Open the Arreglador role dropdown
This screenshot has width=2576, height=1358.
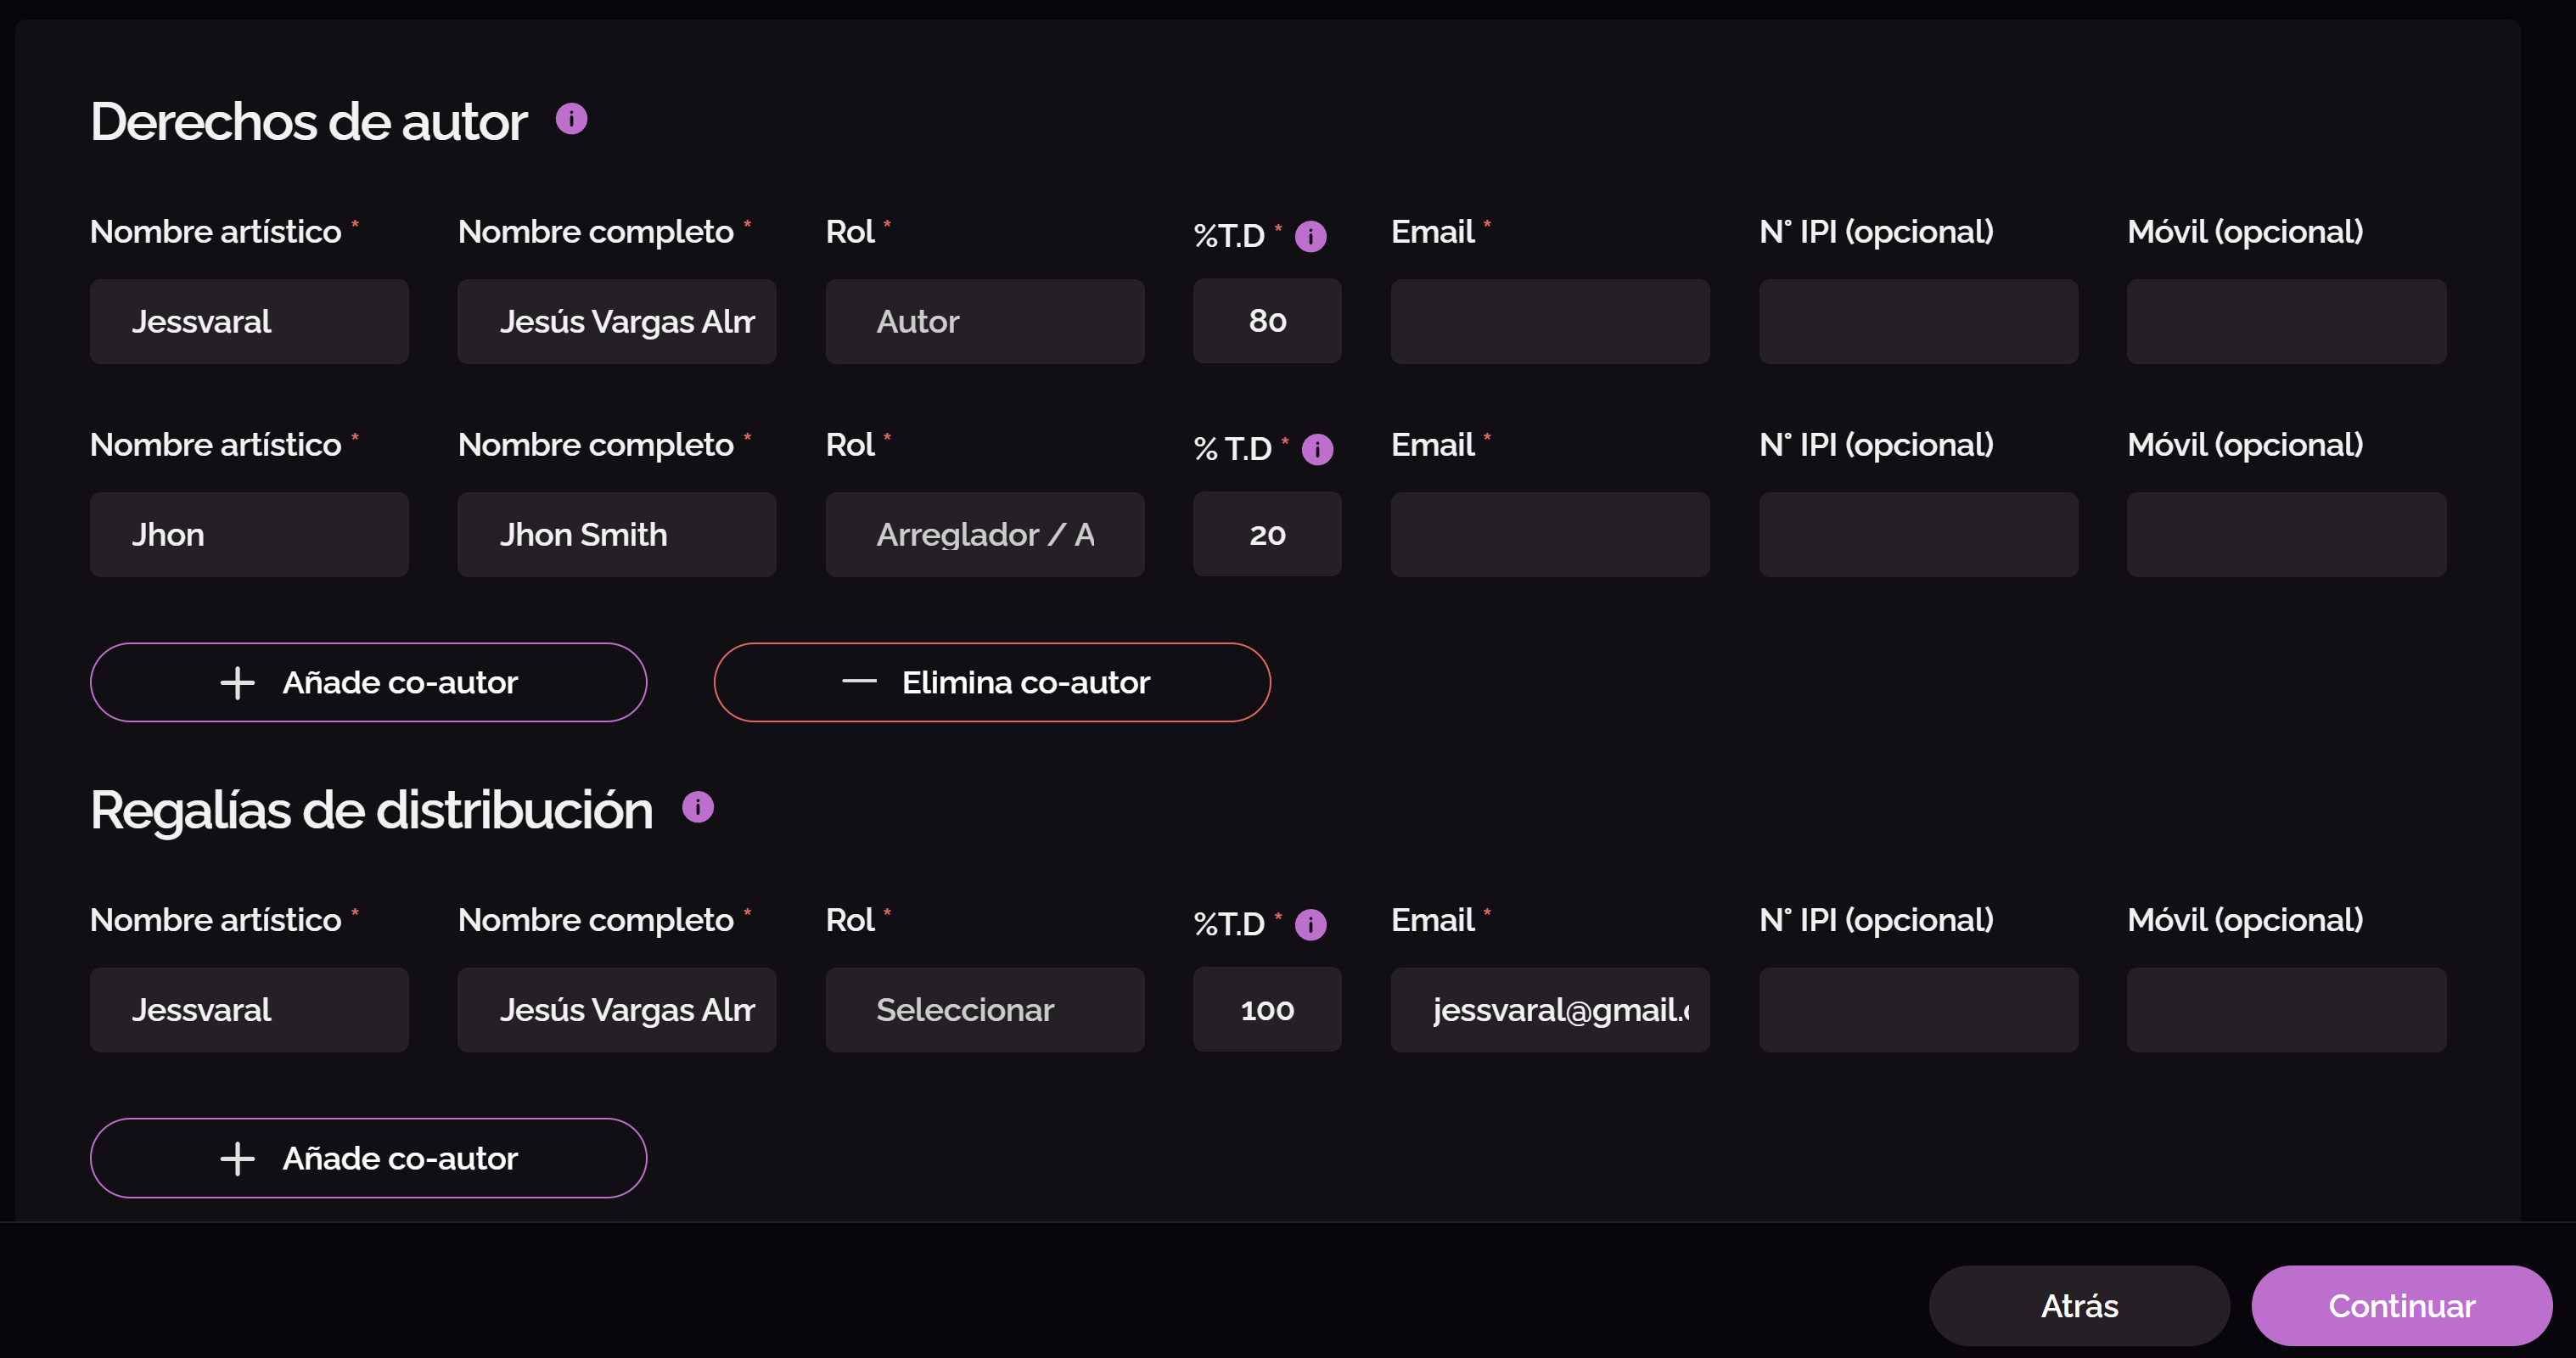[984, 534]
